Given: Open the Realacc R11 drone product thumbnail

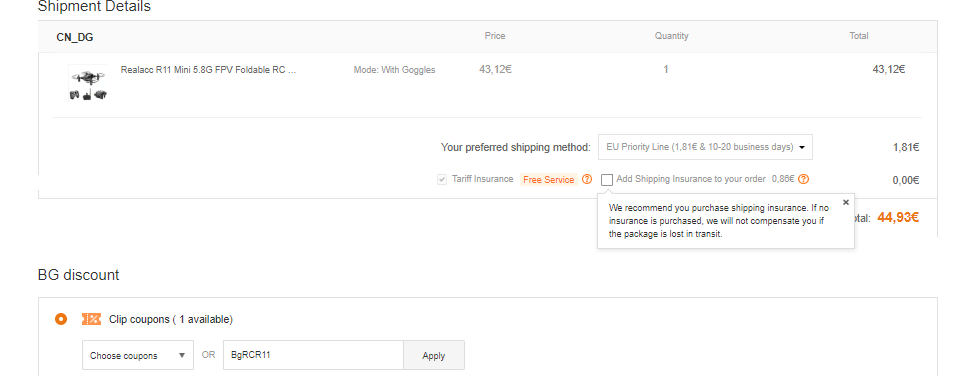Looking at the screenshot, I should [87, 83].
